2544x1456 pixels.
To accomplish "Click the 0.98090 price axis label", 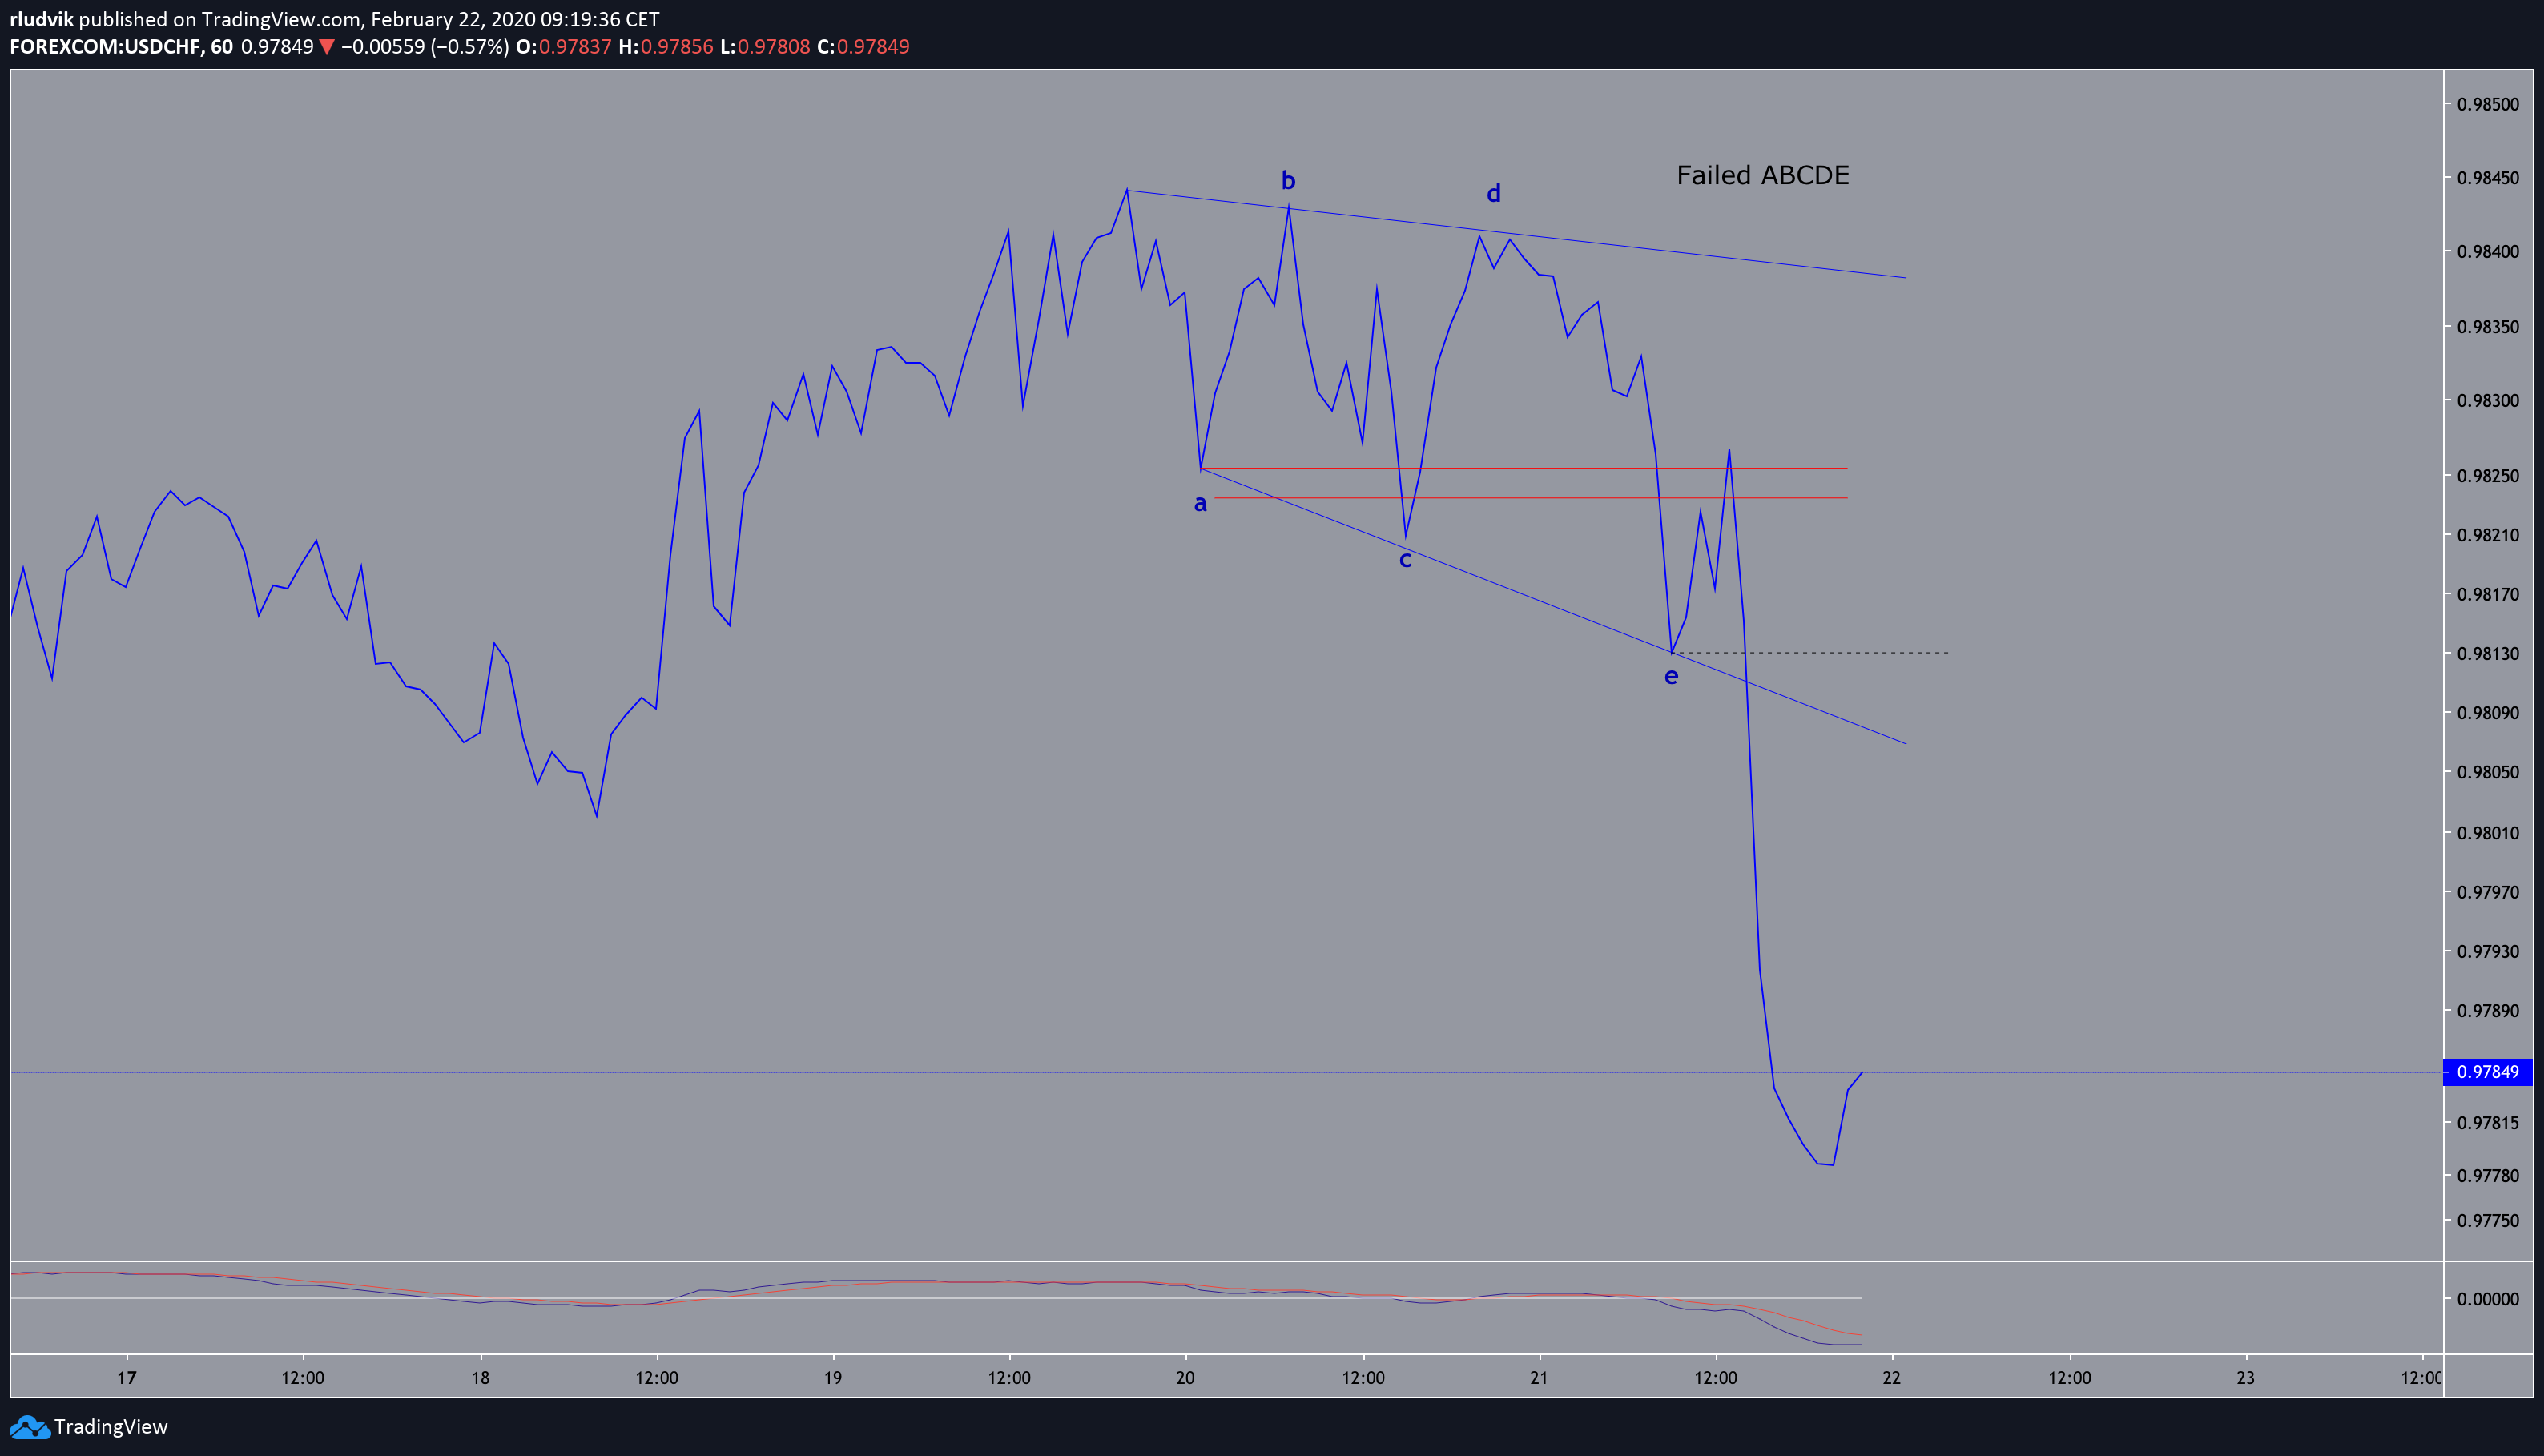I will (2487, 713).
